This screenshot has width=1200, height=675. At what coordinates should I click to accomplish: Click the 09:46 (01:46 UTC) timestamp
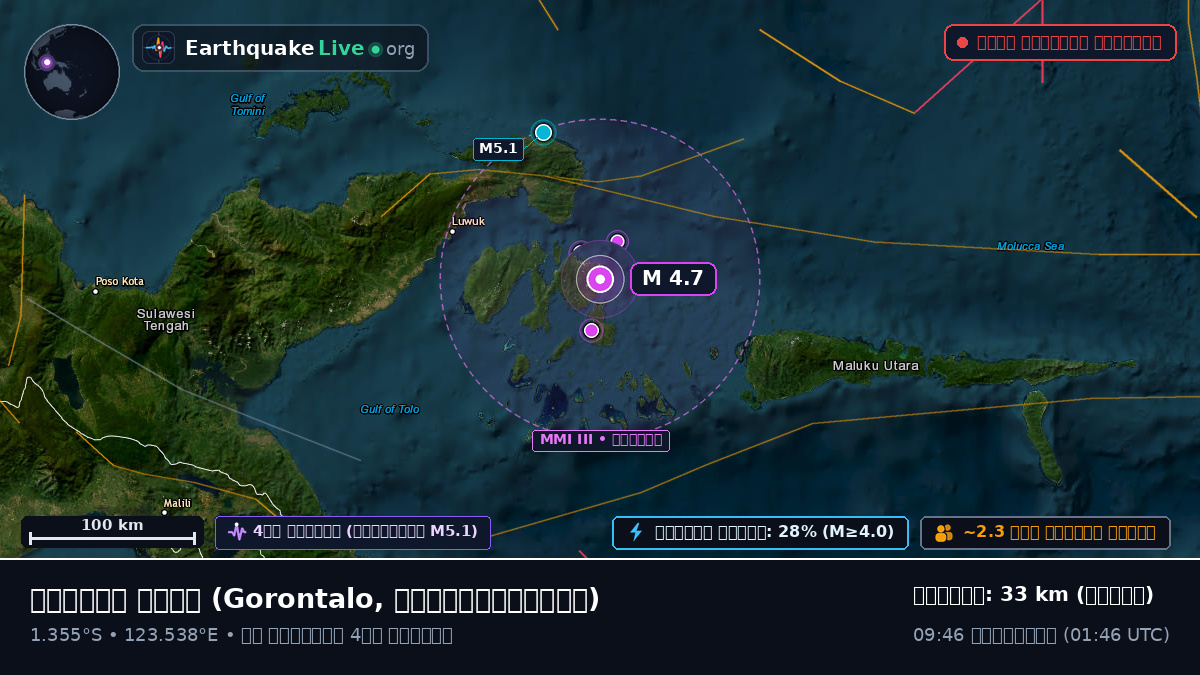coord(1041,635)
